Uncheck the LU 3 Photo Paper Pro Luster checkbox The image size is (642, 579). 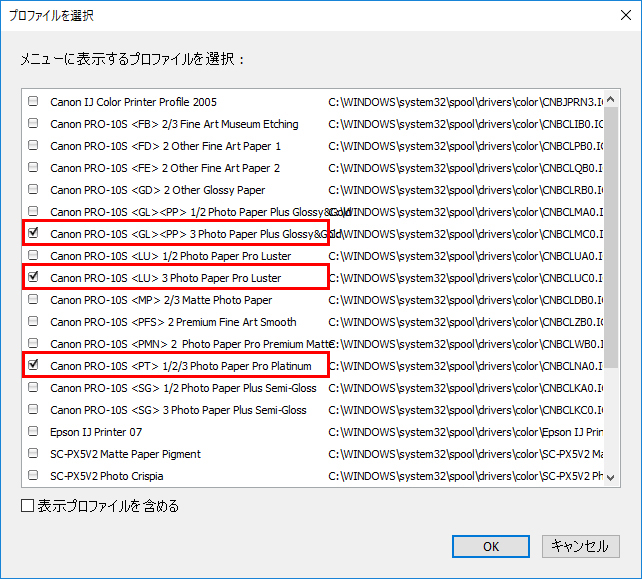[33, 277]
